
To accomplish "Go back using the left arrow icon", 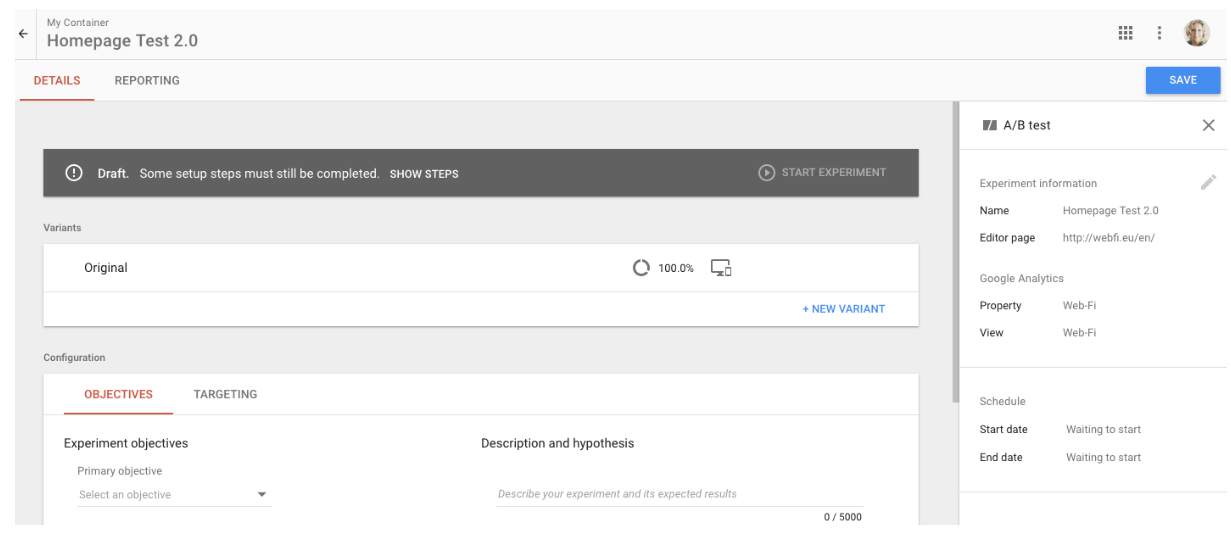I will click(x=23, y=33).
